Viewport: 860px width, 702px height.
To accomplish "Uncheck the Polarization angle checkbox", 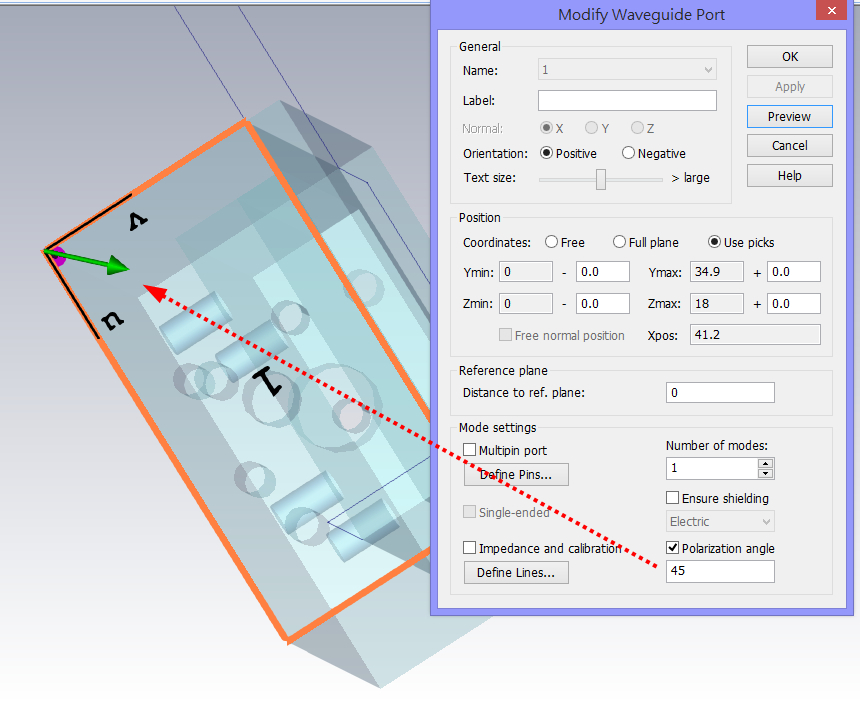I will click(672, 548).
